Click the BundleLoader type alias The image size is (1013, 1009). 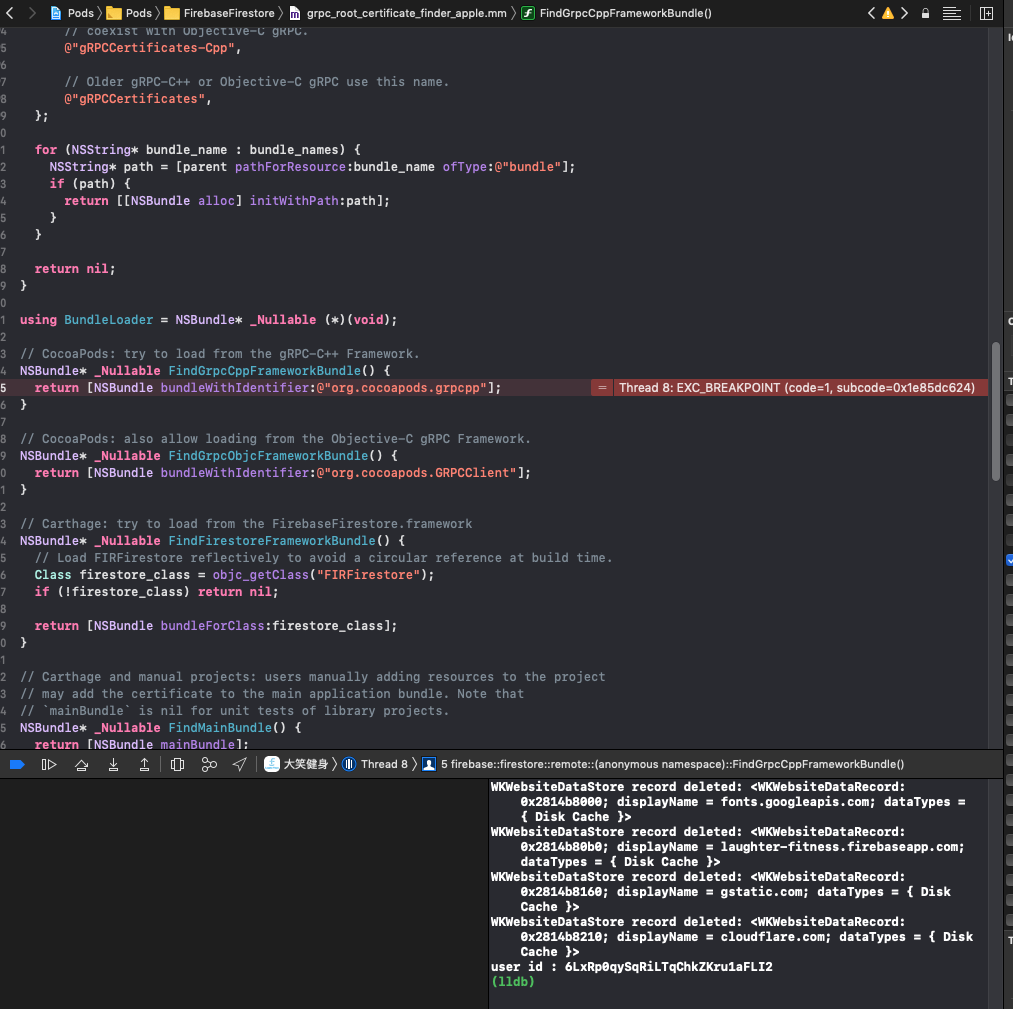coord(109,320)
